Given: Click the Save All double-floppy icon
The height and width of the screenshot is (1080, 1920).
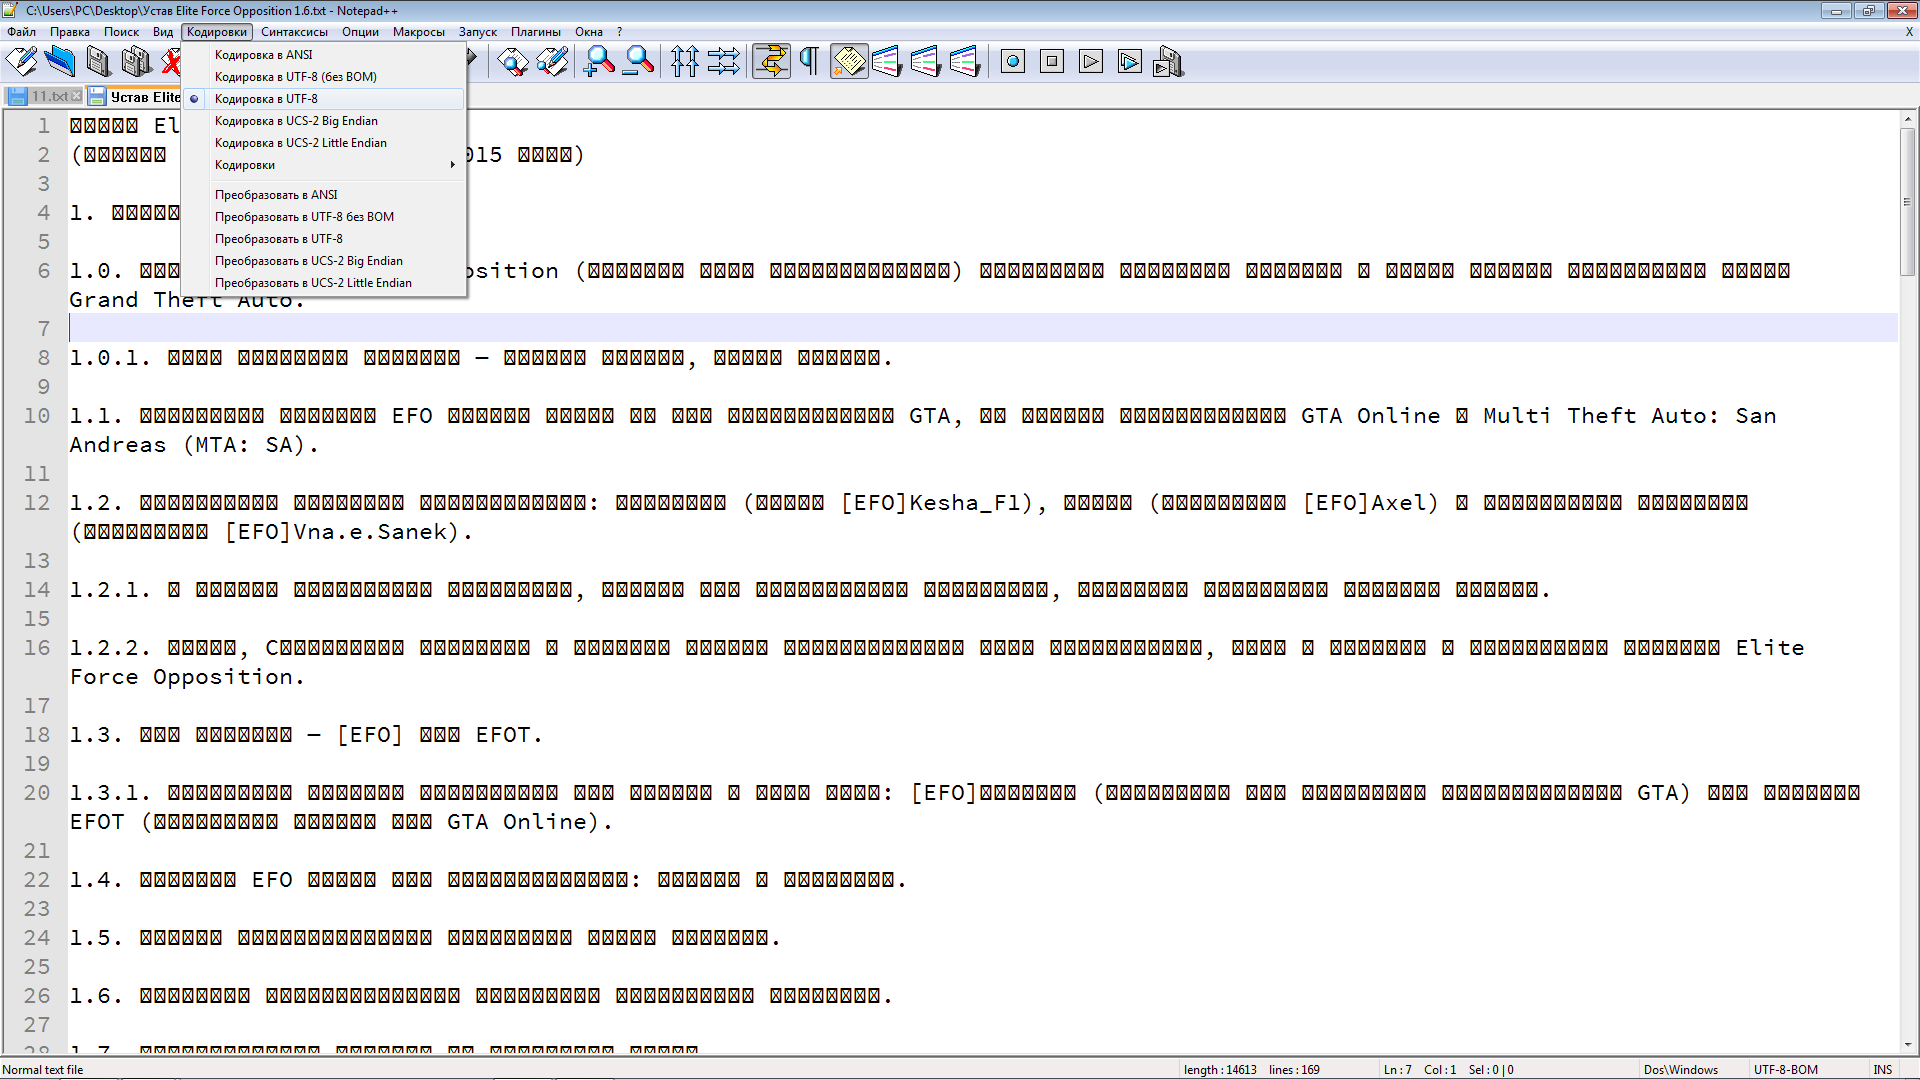Looking at the screenshot, I should coord(136,62).
